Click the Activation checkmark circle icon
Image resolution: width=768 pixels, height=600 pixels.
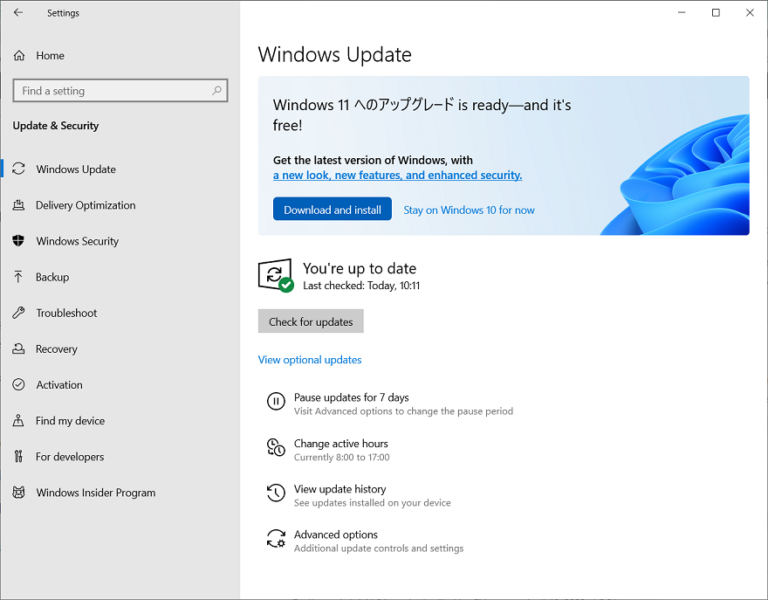[19, 384]
